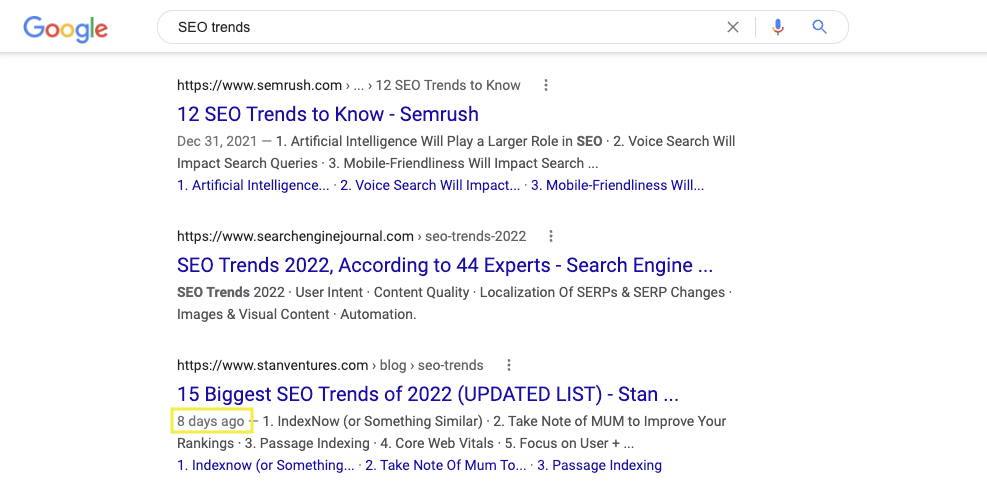Follow the '1. Artificial Intelligence...' sitelink
Viewport: 987px width, 503px height.
[x=253, y=185]
